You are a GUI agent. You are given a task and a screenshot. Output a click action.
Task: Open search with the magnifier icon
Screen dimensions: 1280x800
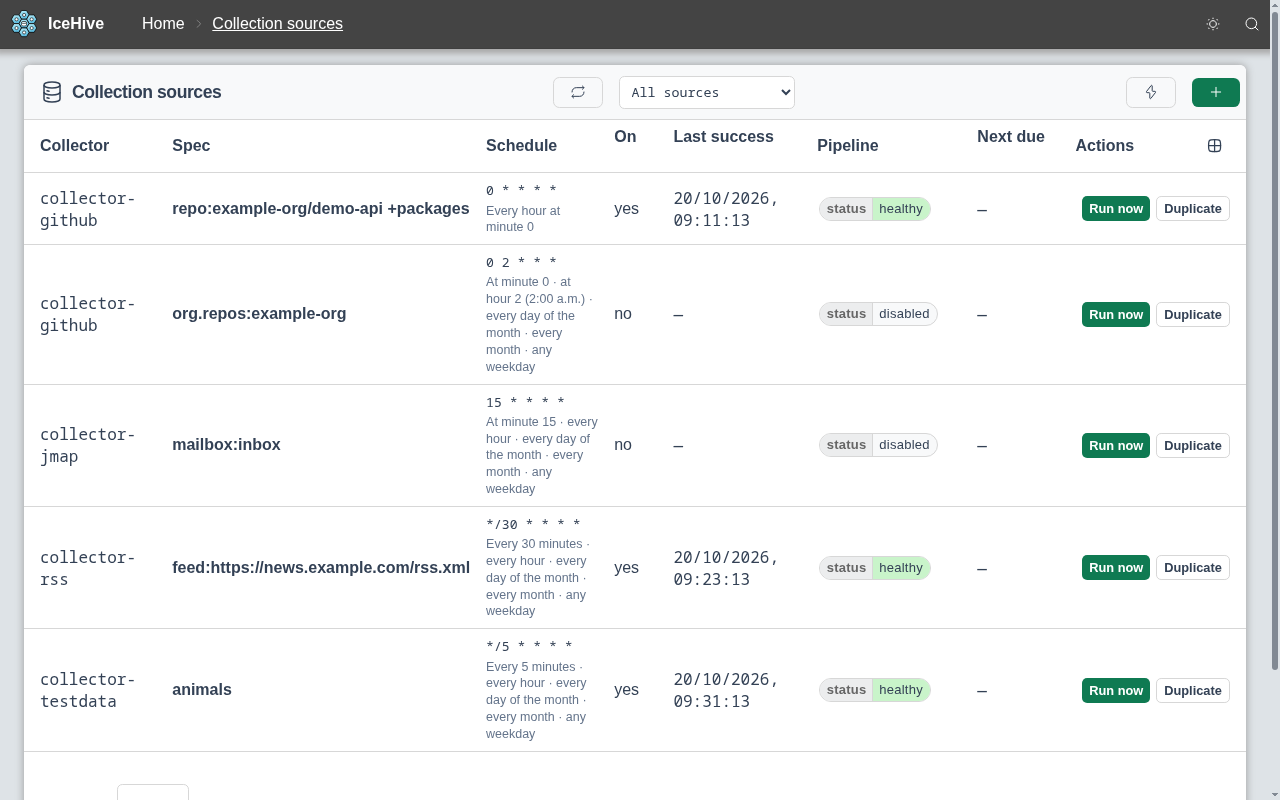(x=1252, y=24)
